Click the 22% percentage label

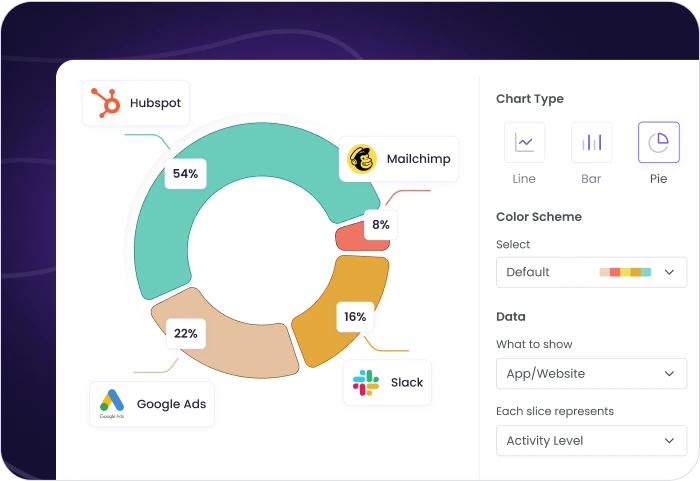[185, 333]
